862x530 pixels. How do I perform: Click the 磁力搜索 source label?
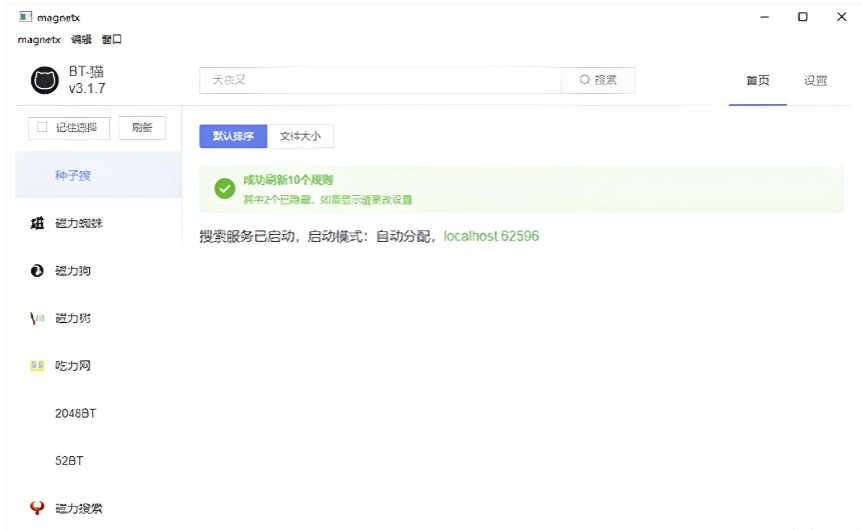(79, 508)
